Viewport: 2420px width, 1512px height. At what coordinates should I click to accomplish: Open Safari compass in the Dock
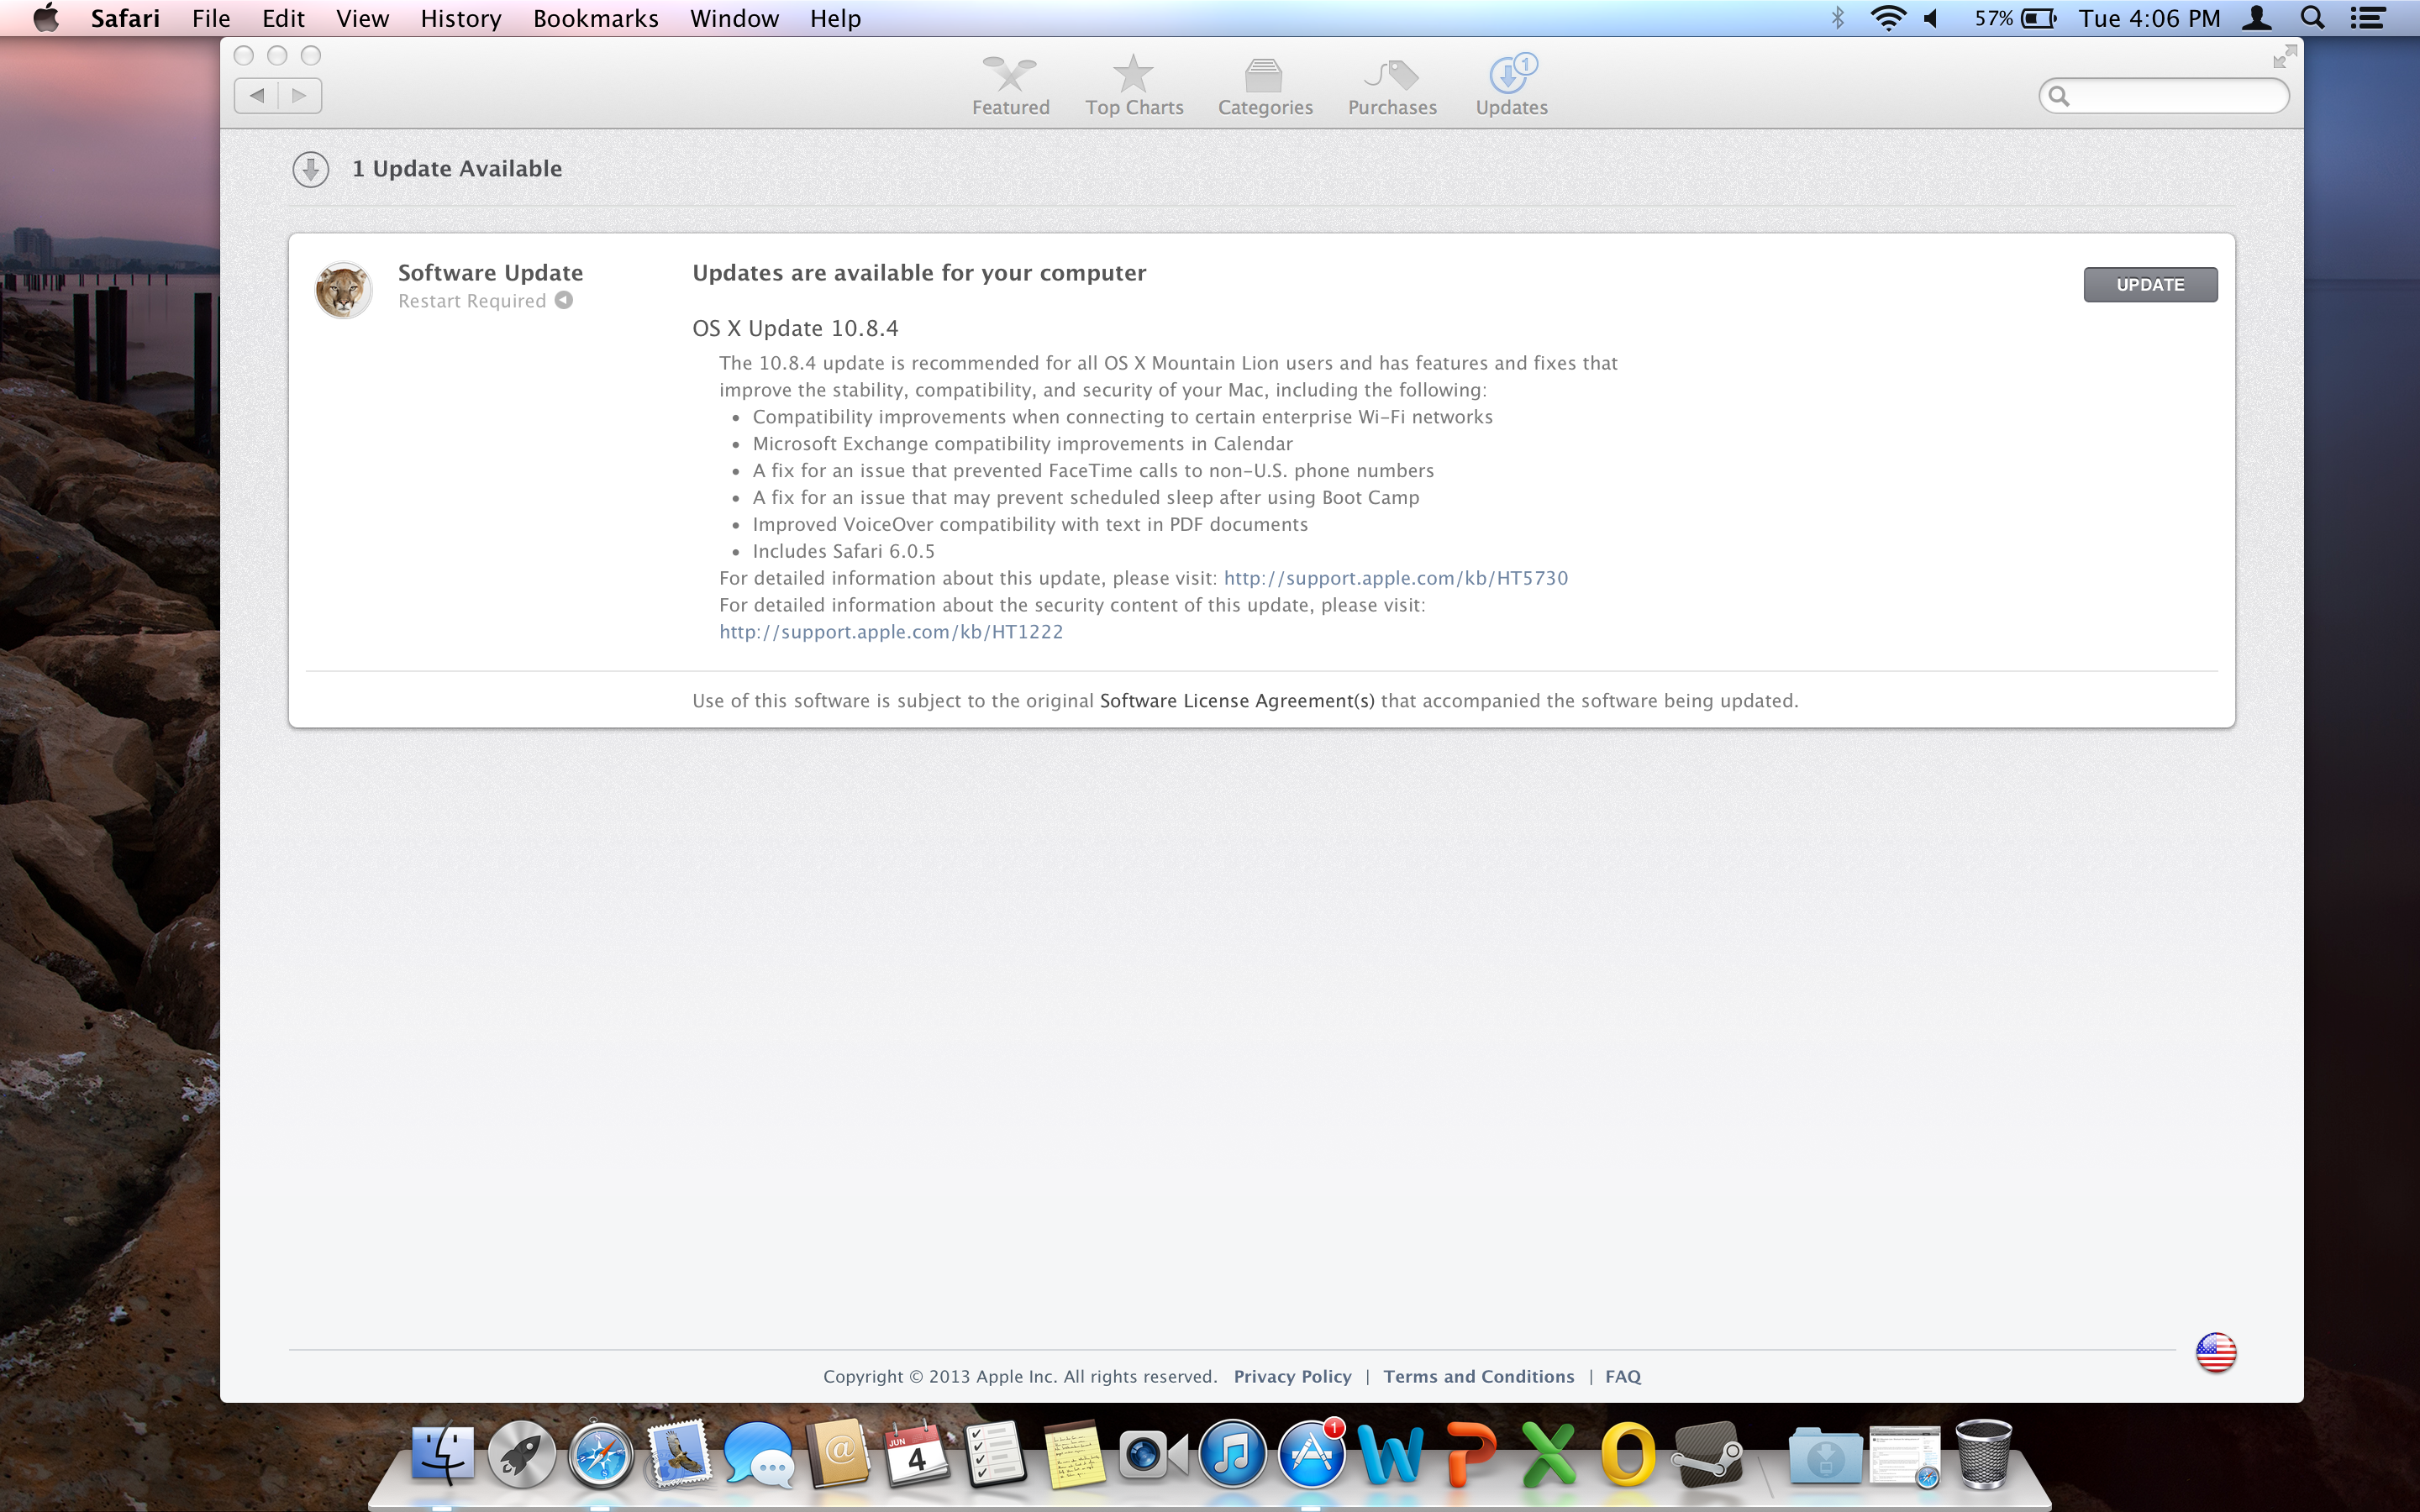tap(600, 1455)
